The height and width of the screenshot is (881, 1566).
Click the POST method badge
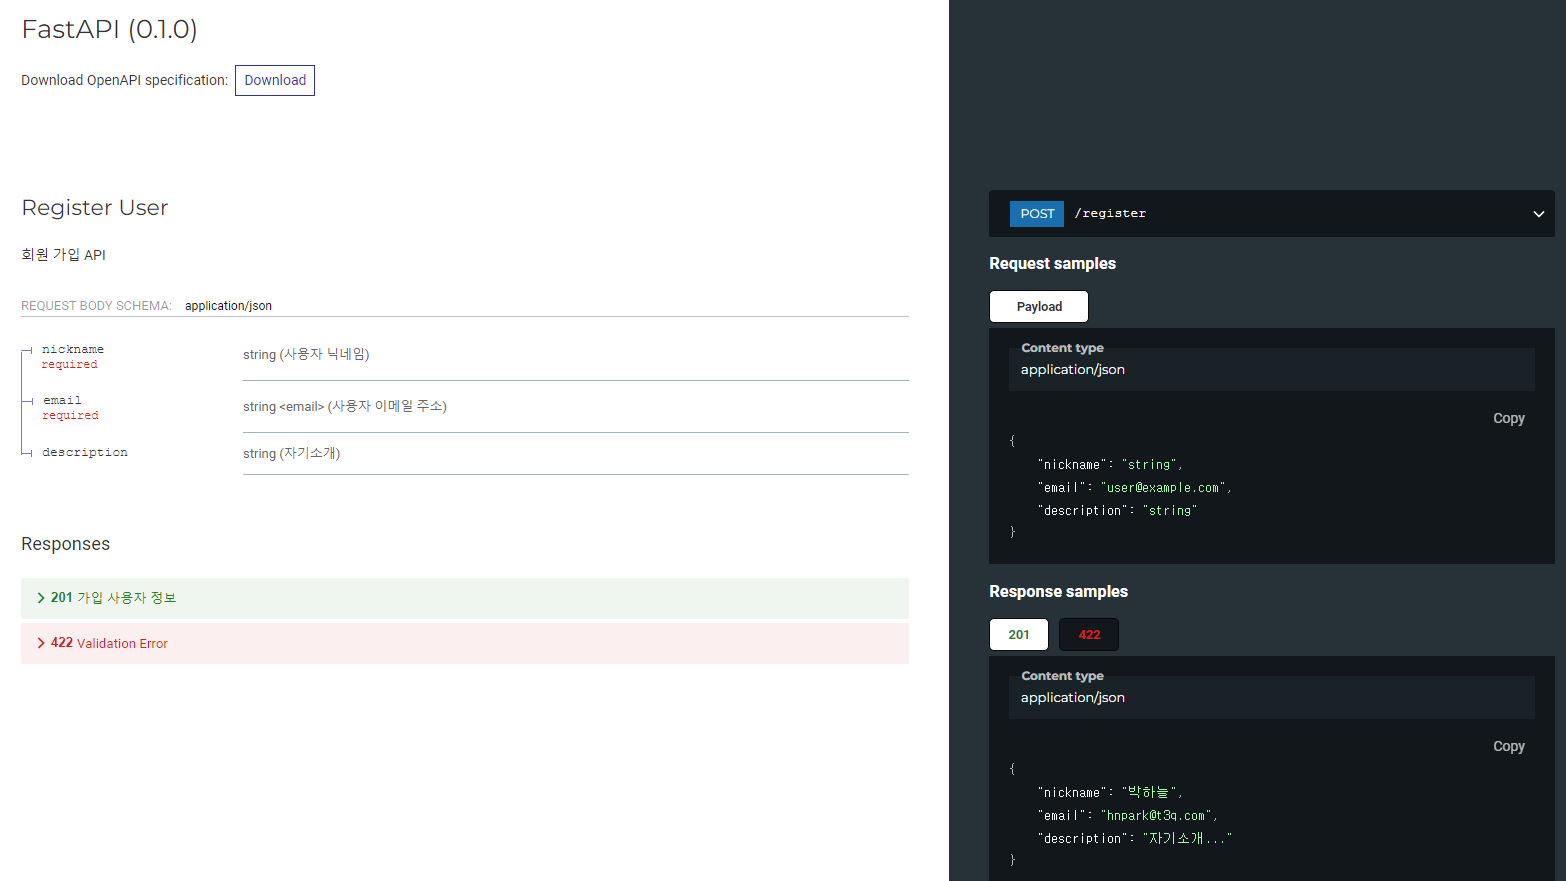[1037, 214]
